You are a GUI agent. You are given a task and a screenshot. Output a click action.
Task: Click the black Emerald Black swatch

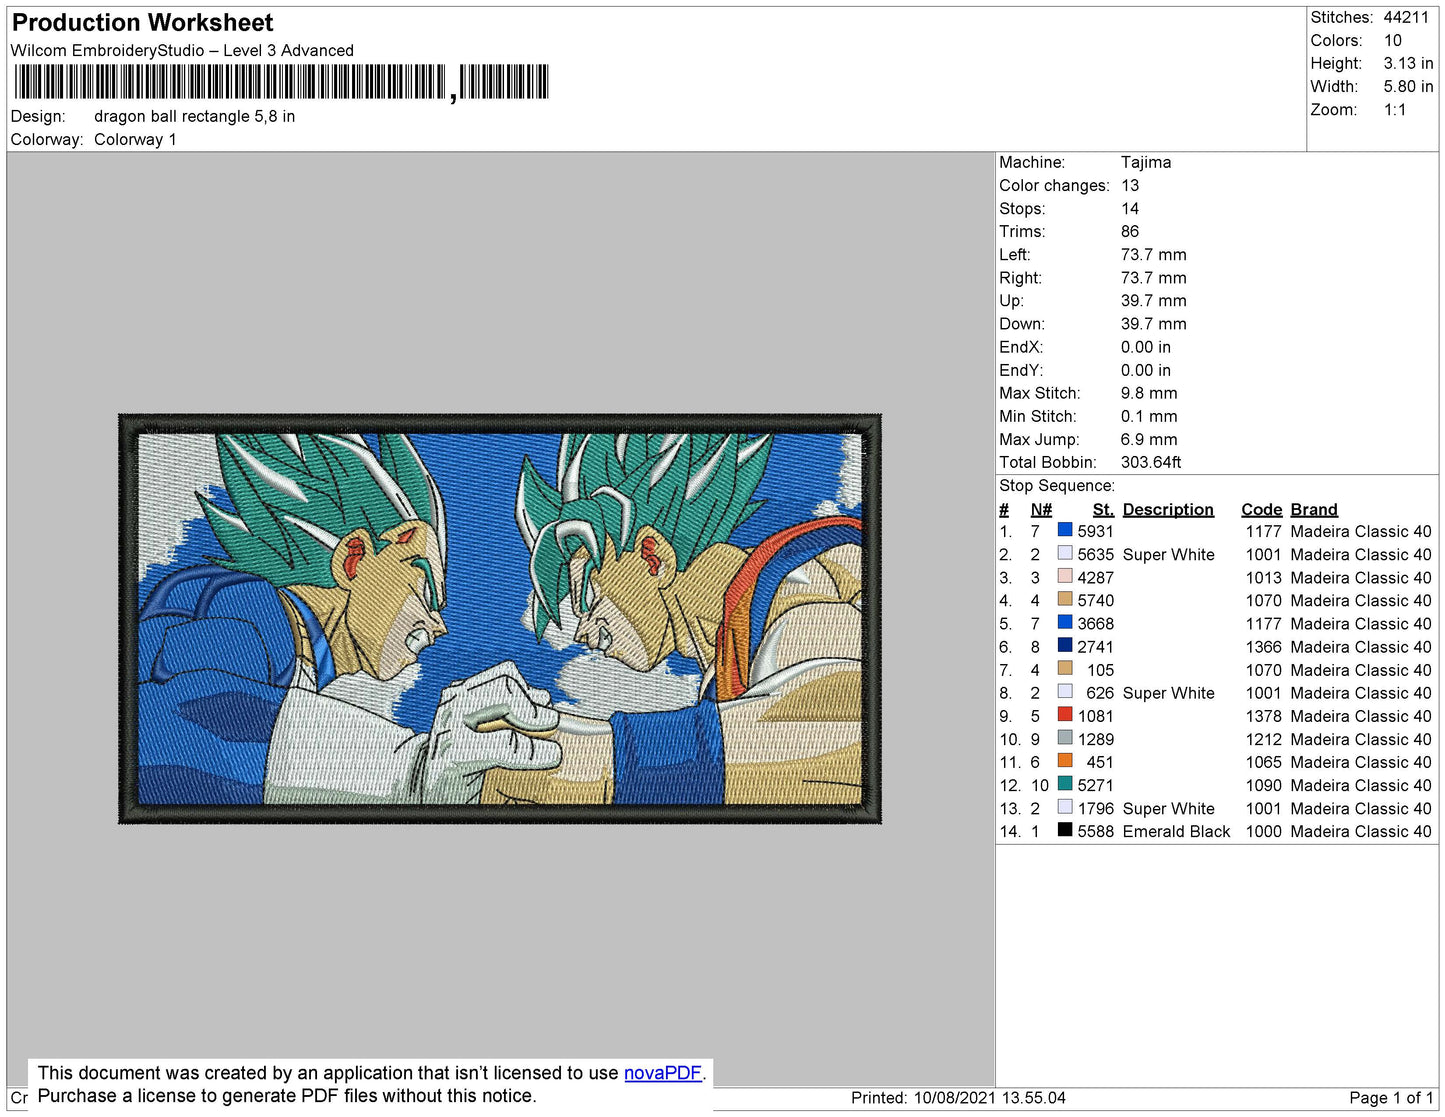[x=1065, y=830]
